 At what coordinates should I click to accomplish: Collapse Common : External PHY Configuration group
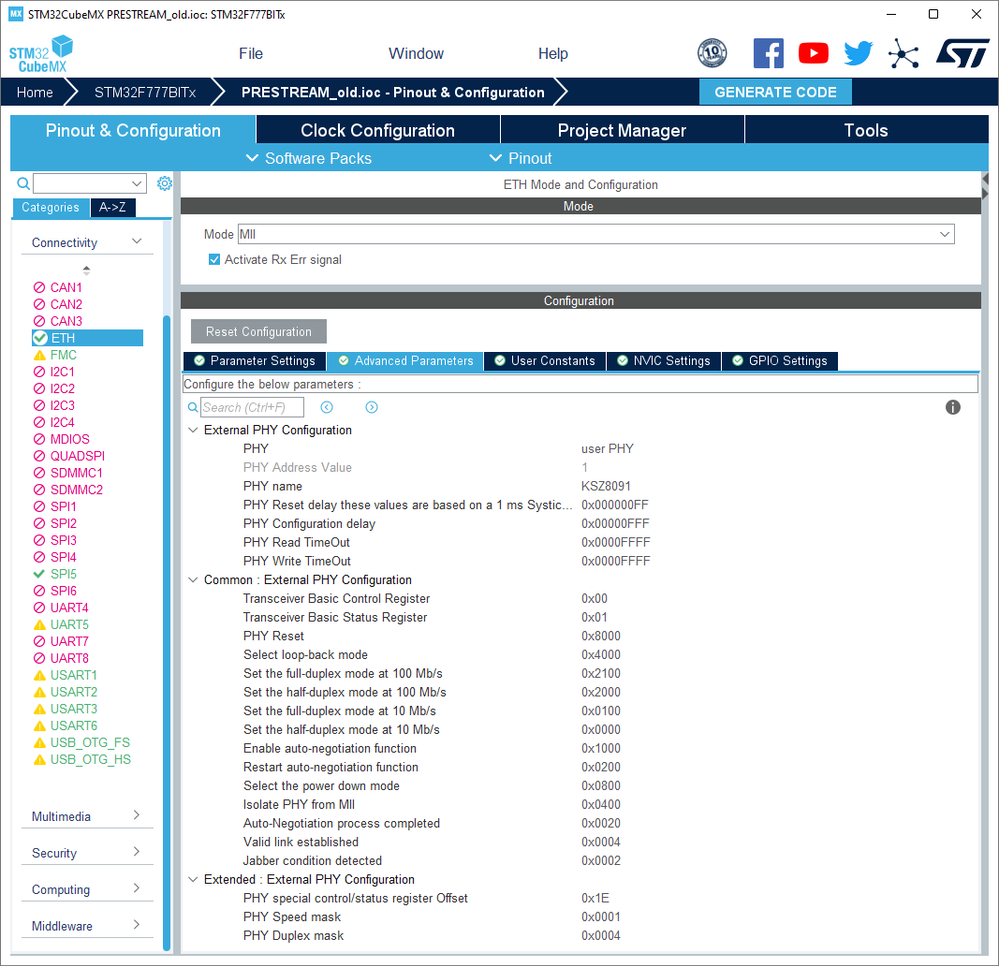192,580
